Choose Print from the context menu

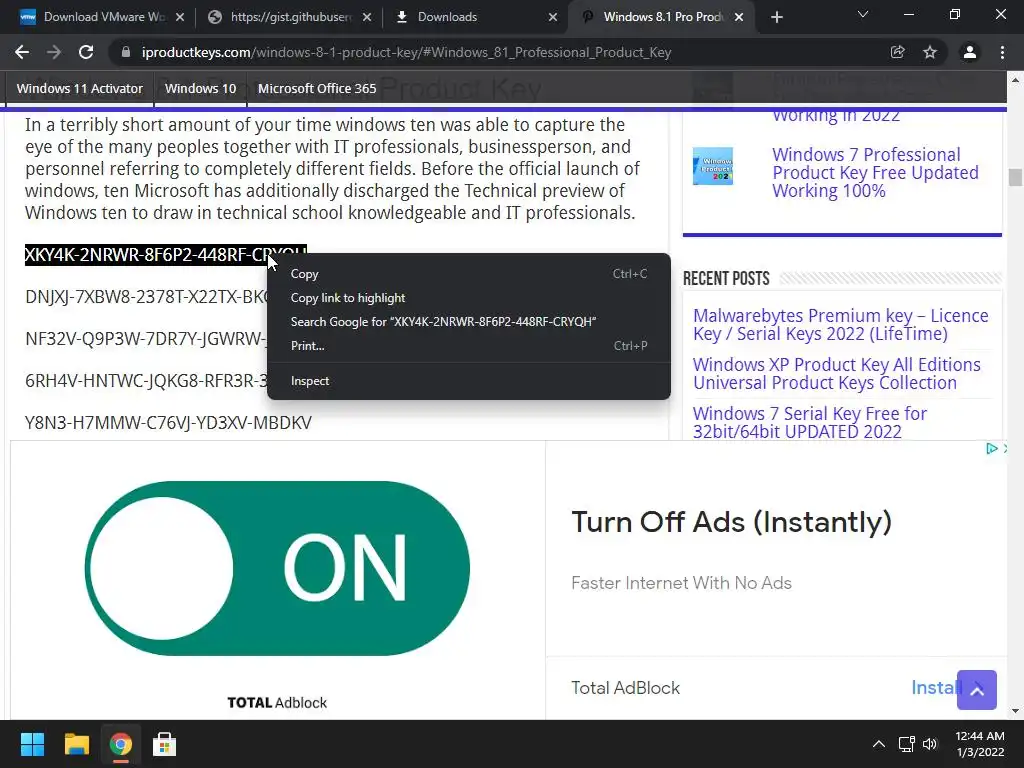pyautogui.click(x=469, y=345)
